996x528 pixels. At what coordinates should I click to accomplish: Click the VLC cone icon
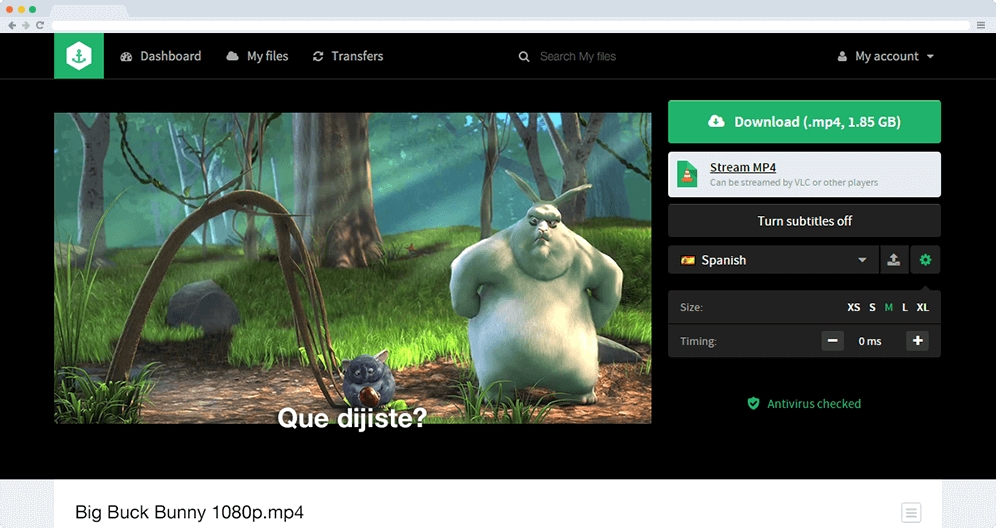click(x=687, y=174)
